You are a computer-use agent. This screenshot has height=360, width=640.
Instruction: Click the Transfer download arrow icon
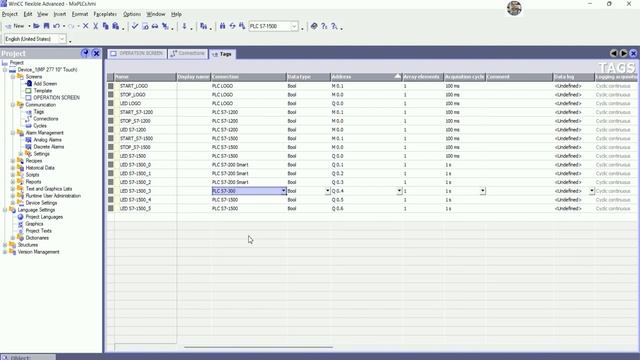(x=184, y=26)
